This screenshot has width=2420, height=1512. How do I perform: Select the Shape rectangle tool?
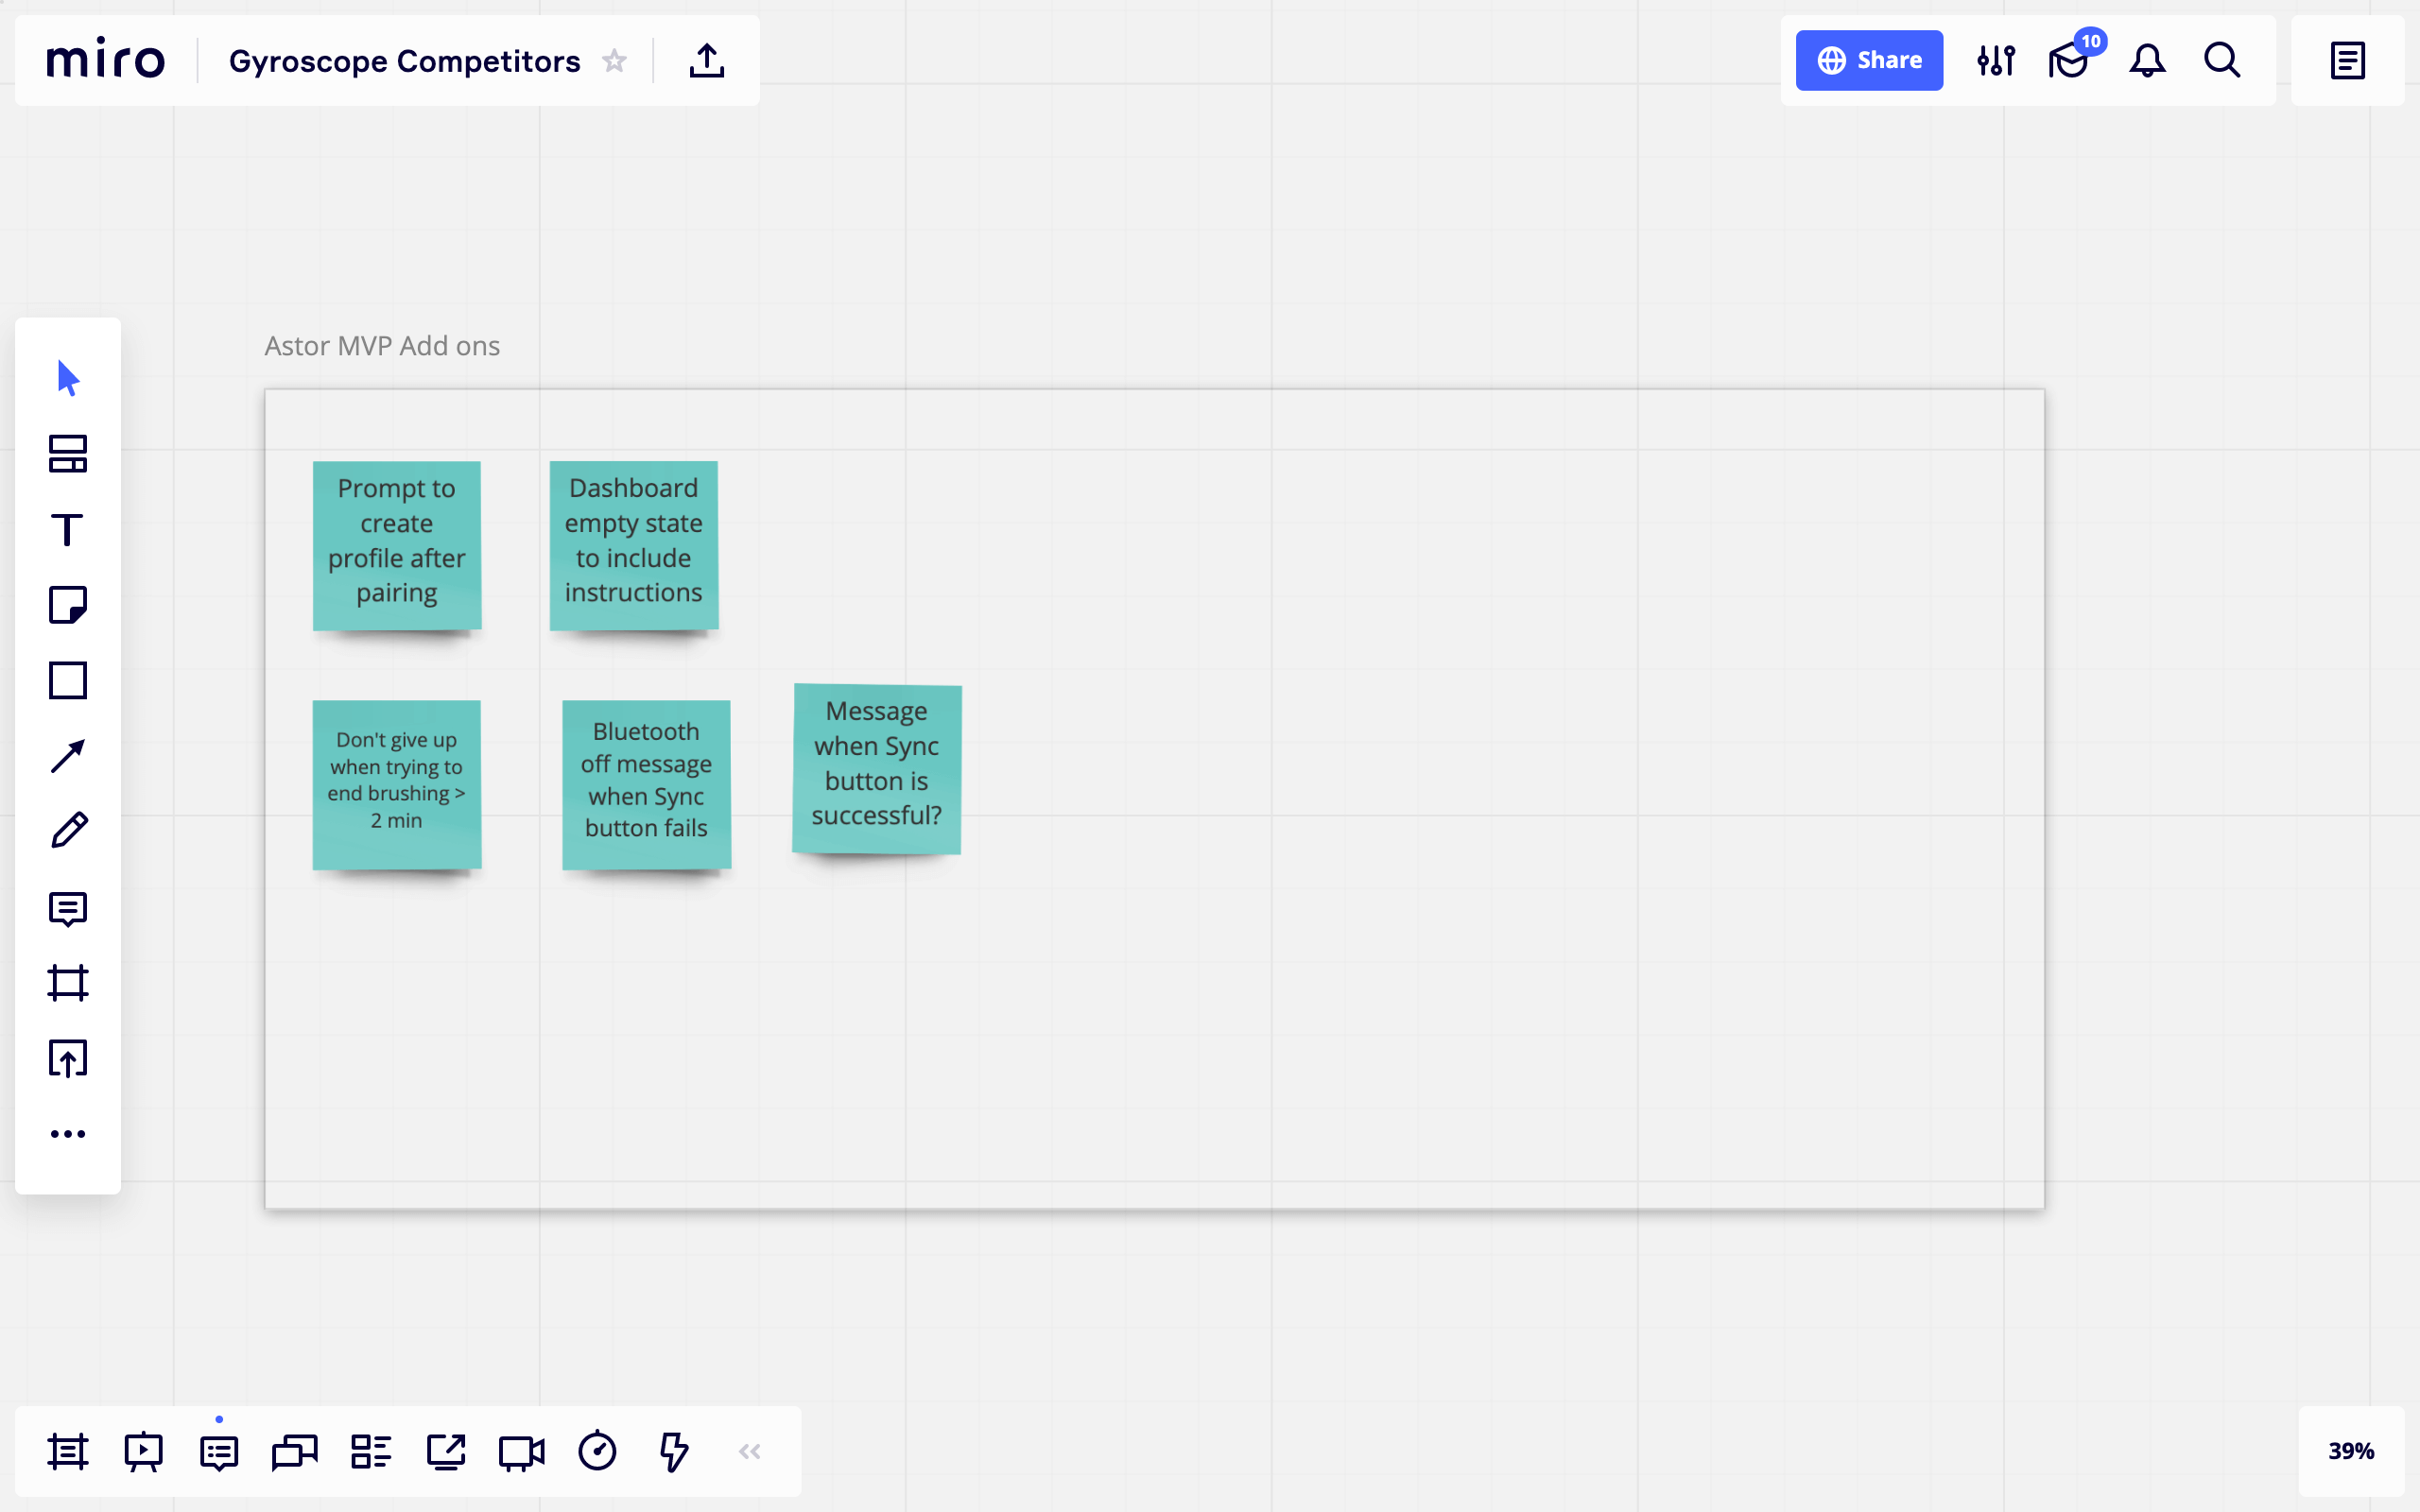point(68,680)
